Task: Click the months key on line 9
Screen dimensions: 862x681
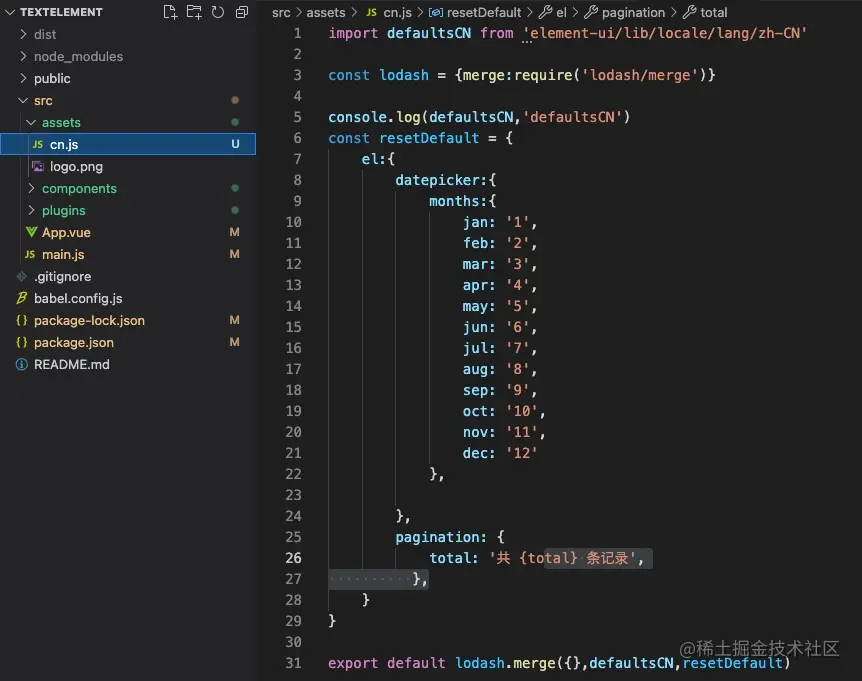Action: click(x=454, y=201)
